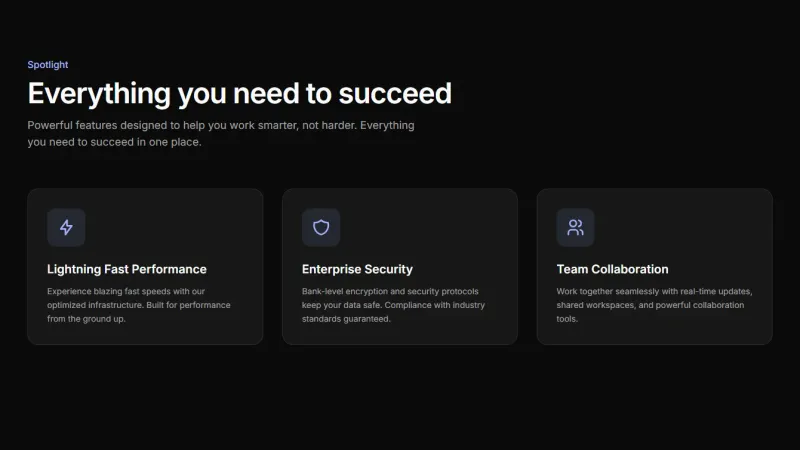This screenshot has width=800, height=450.
Task: Click the word 'Everything' in the main heading
Action: pyautogui.click(x=98, y=94)
